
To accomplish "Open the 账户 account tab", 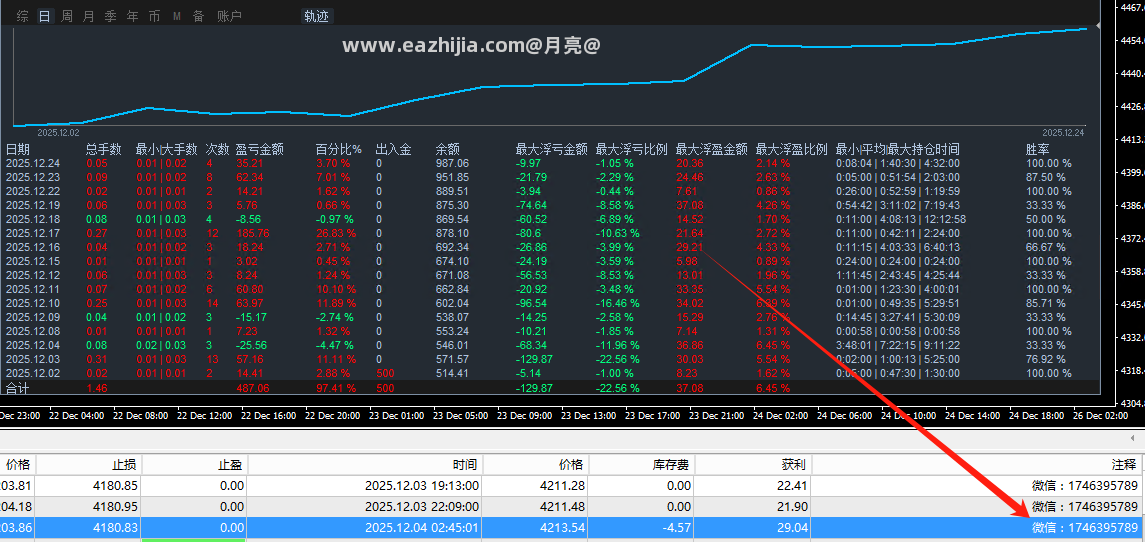I will [x=229, y=16].
